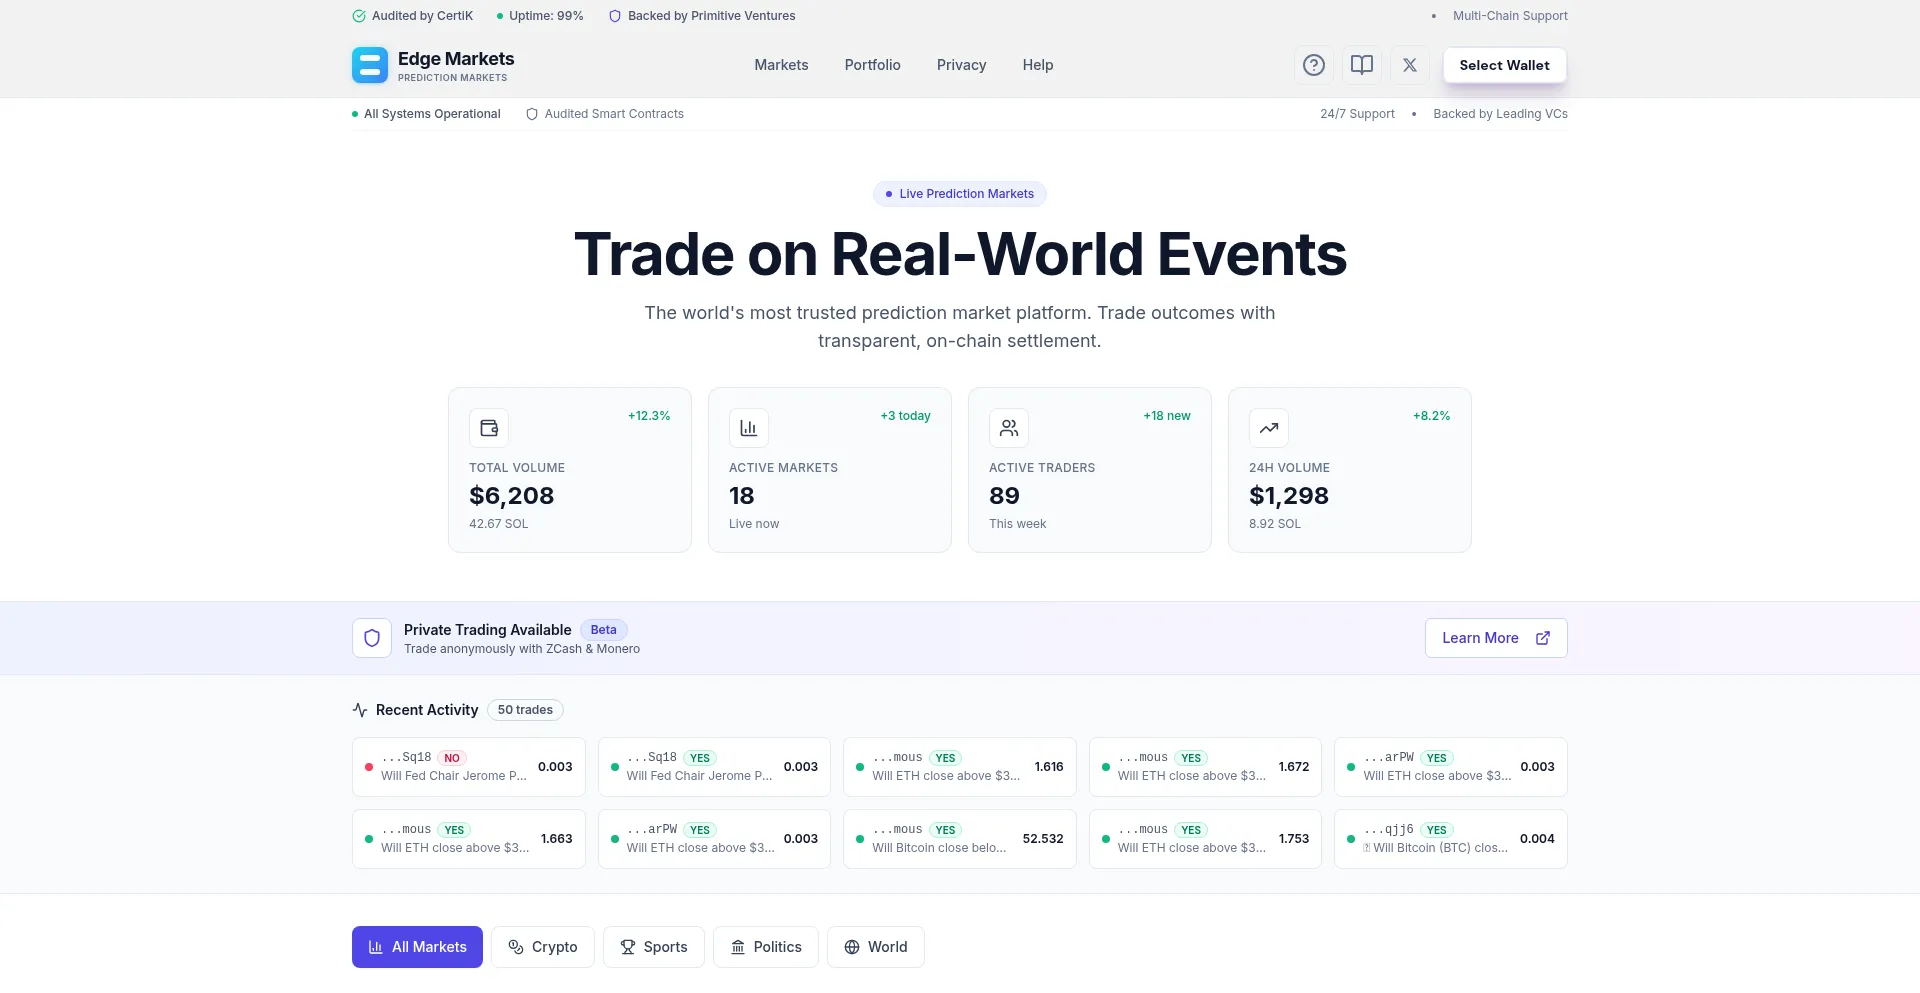
Task: Switch to Politics markets filter
Action: click(765, 947)
